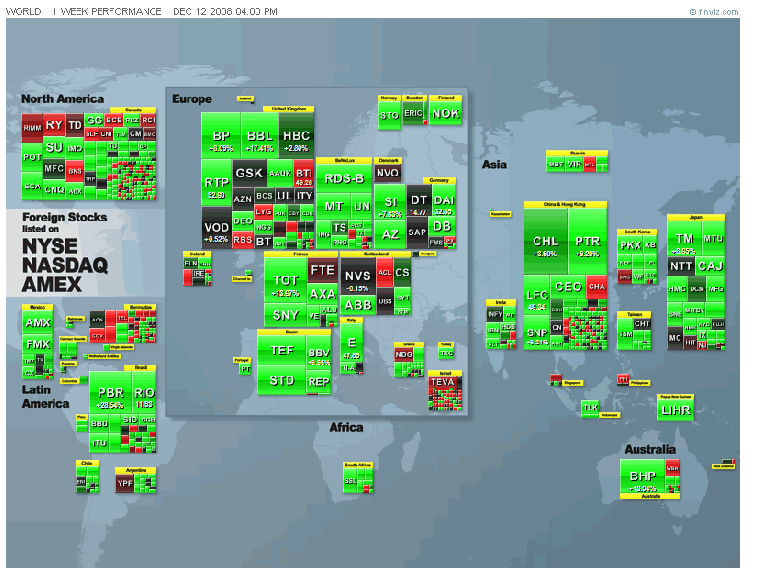757x585 pixels.
Task: Click the NTT stock tile
Action: point(681,266)
